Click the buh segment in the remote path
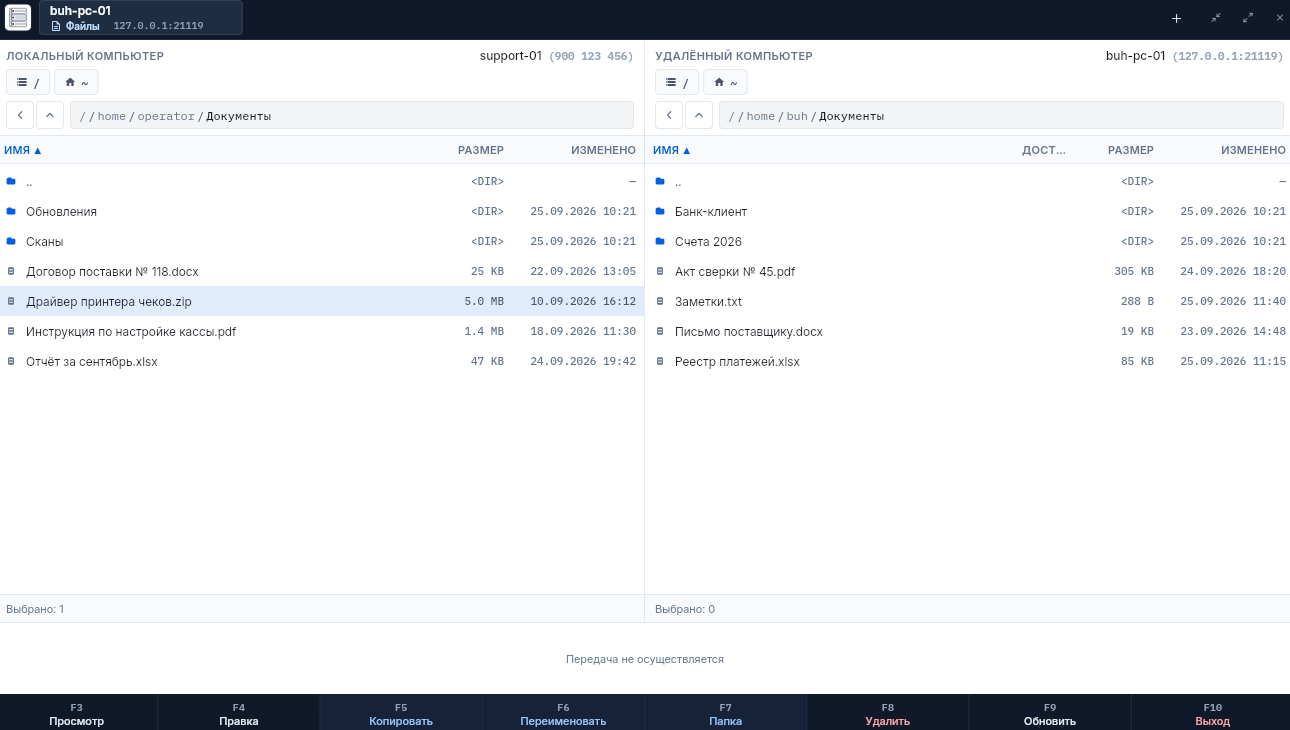This screenshot has width=1290, height=730. (x=797, y=116)
